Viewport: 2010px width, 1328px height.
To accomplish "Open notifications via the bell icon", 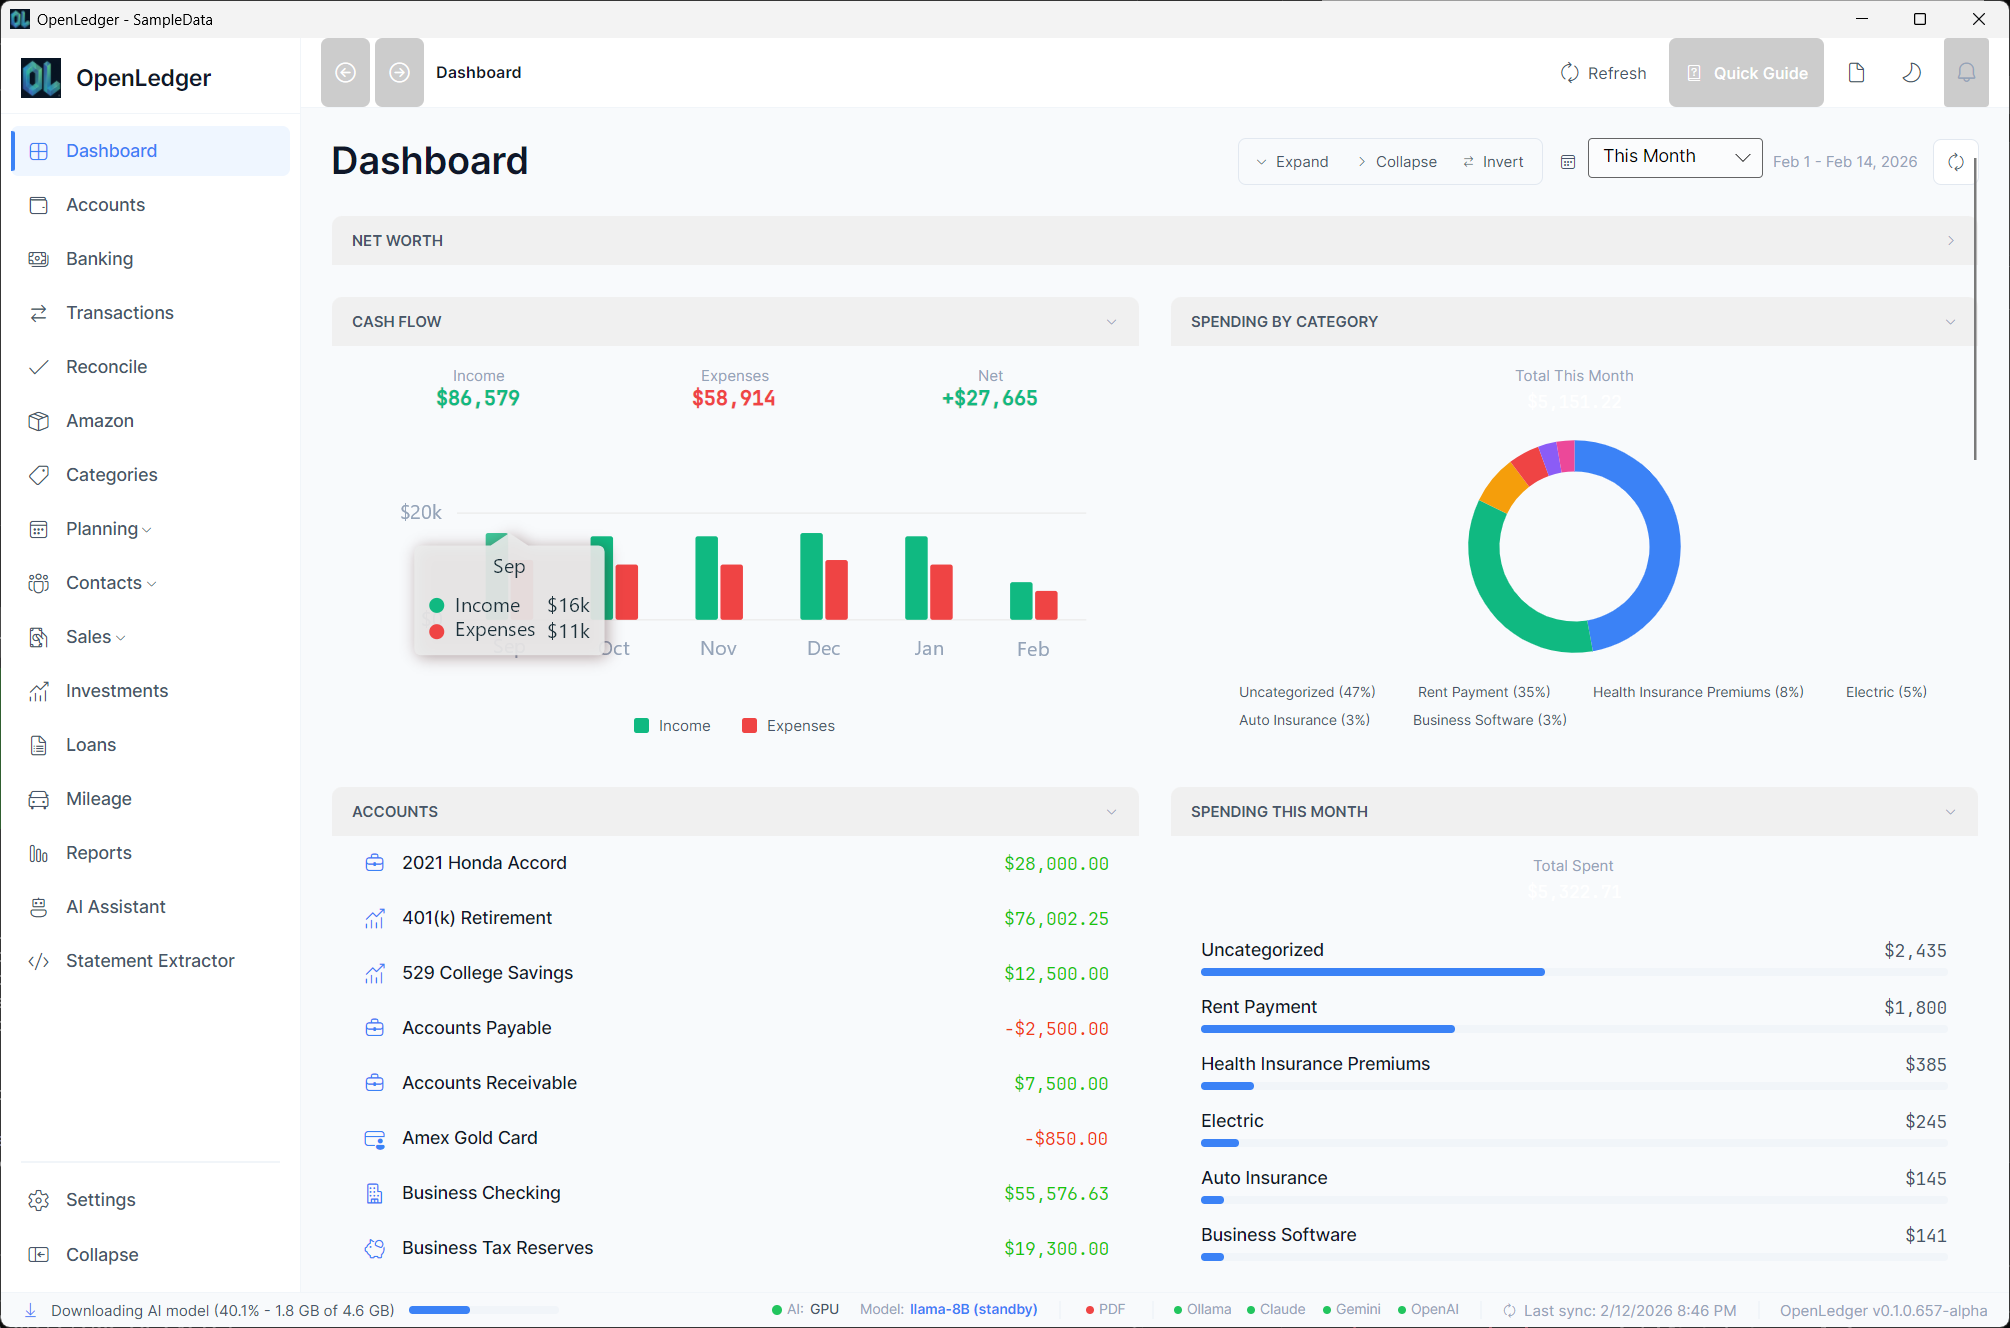I will 1966,72.
